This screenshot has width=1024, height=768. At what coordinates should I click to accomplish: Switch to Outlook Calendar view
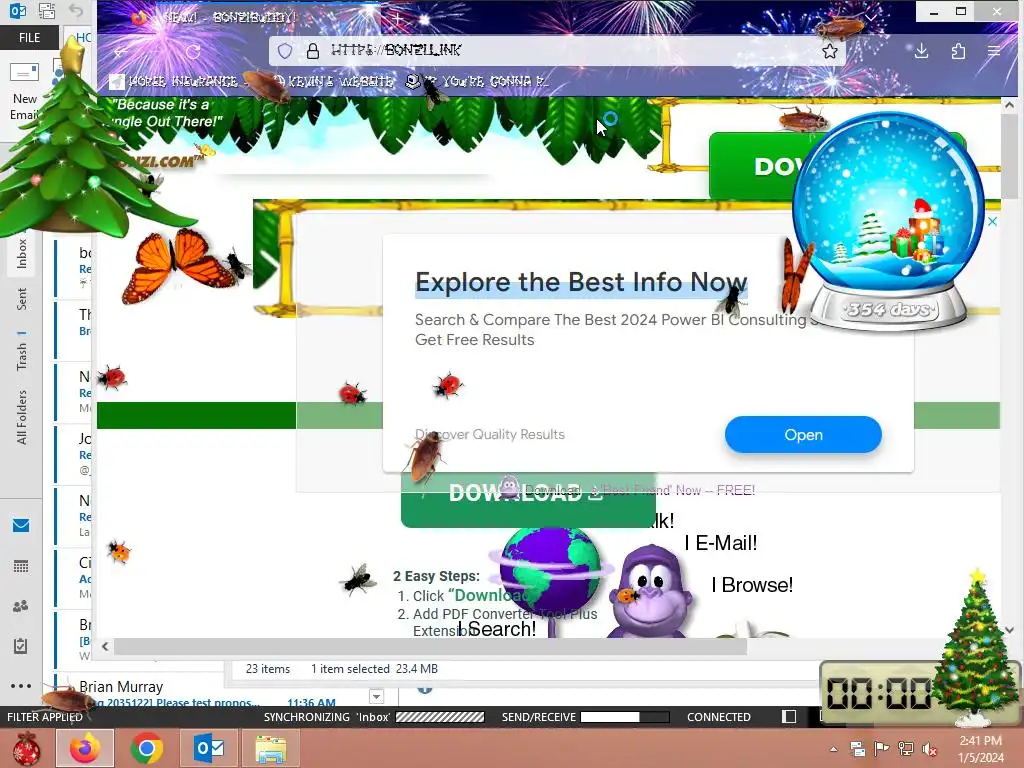pos(21,566)
